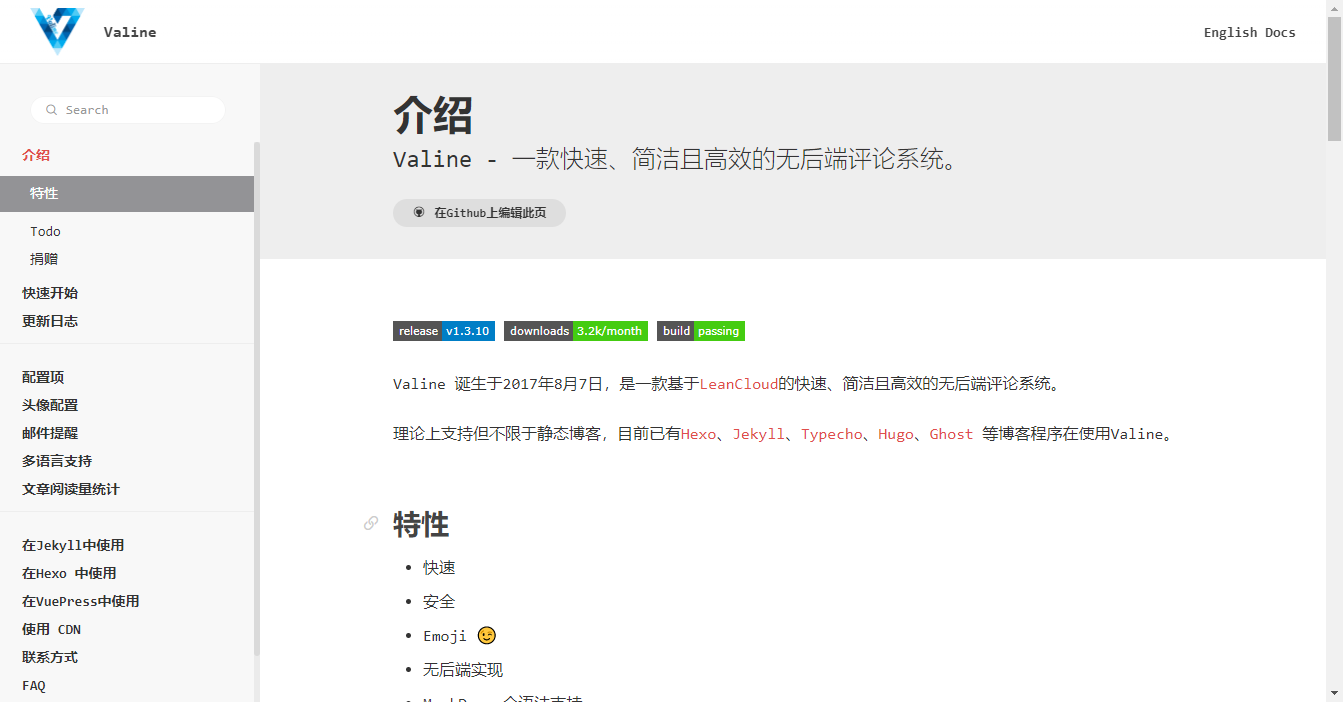Click the 安全 list item
This screenshot has height=702, width=1343.
point(439,601)
